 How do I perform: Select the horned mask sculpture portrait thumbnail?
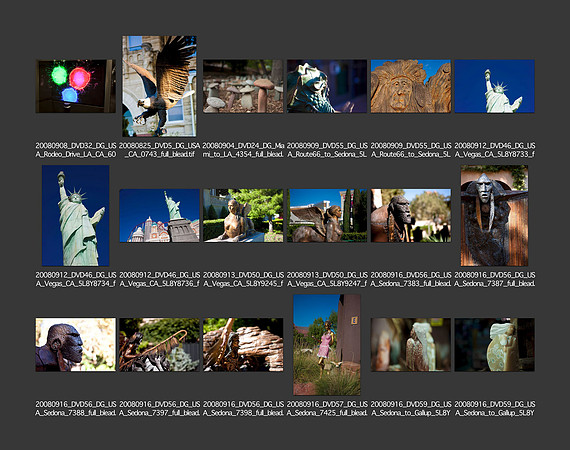tap(494, 216)
